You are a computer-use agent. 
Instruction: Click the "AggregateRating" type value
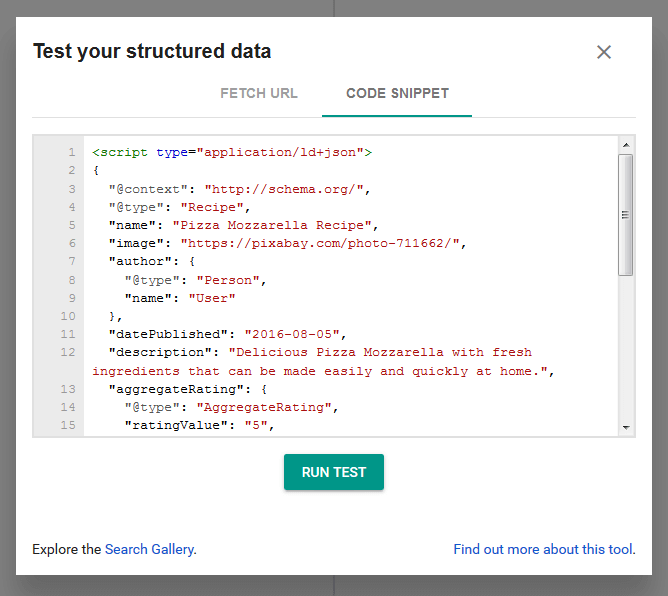[264, 408]
